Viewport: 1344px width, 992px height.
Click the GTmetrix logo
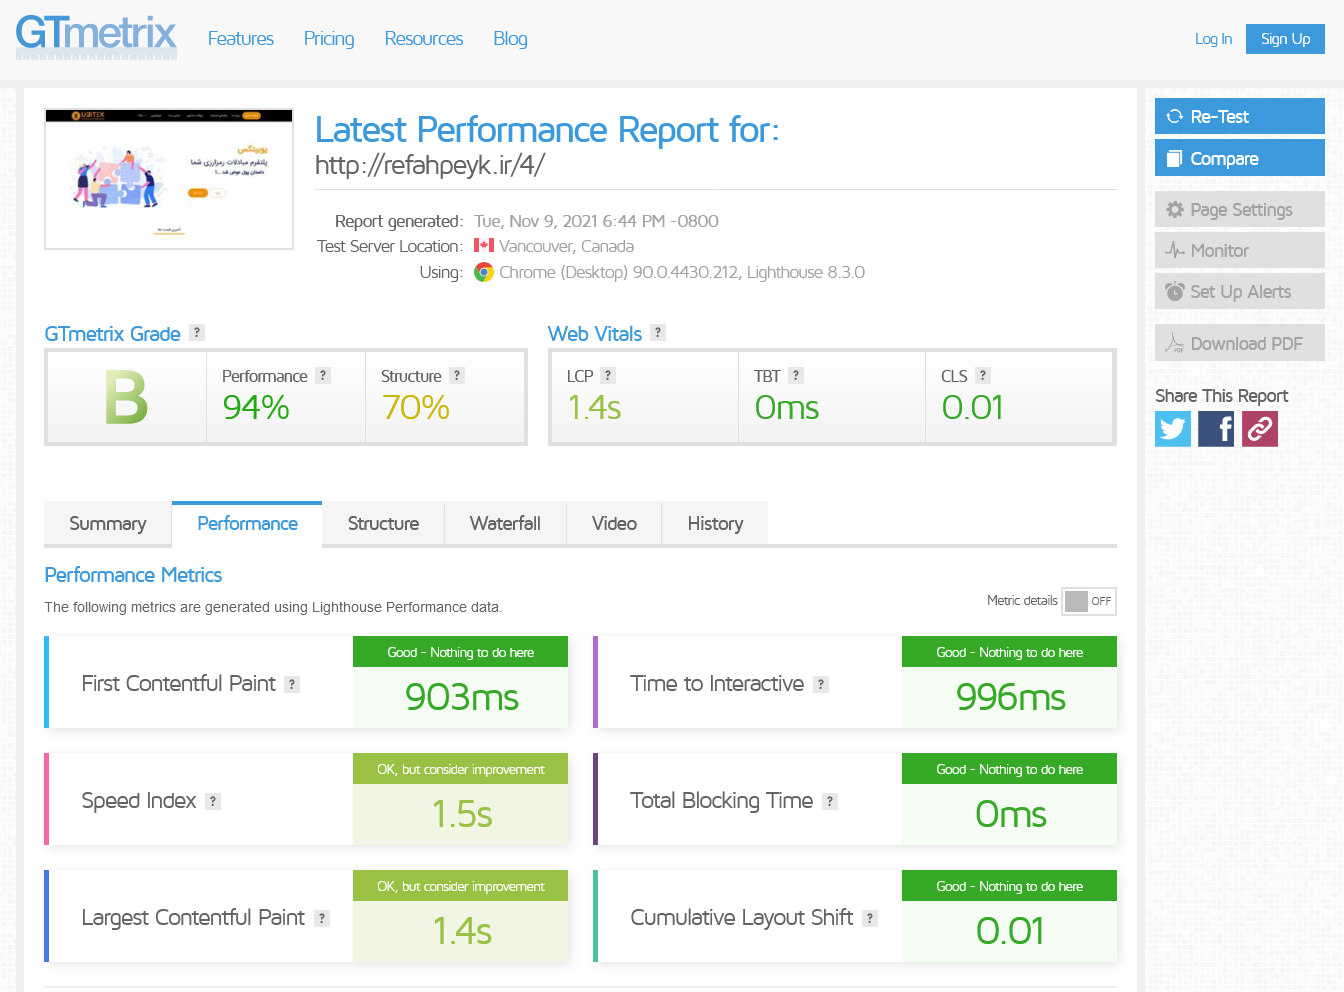tap(96, 36)
